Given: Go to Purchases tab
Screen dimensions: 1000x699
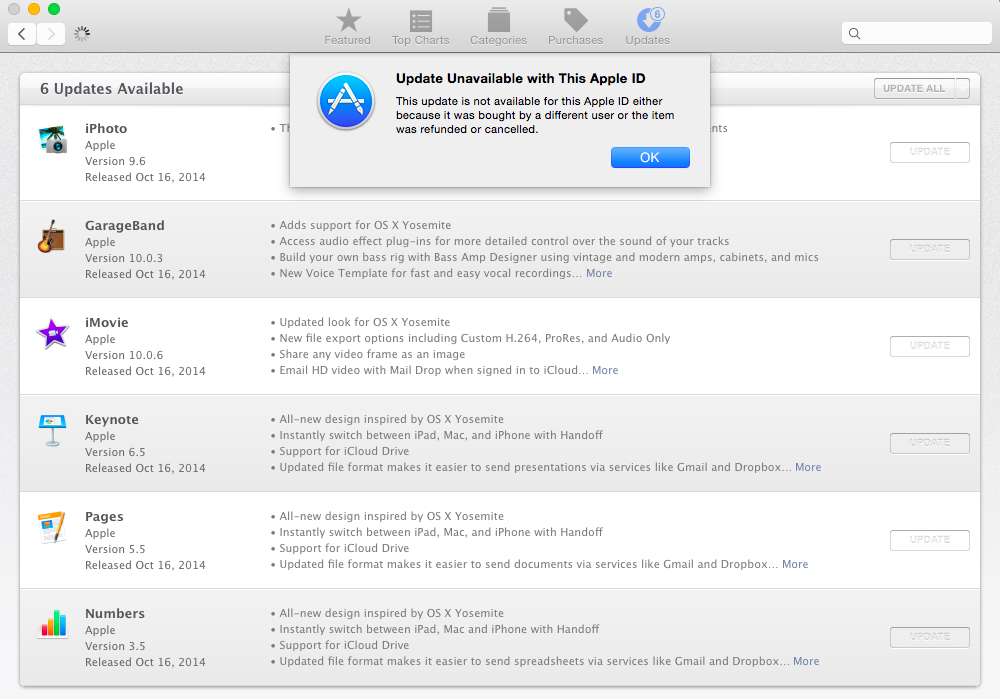Looking at the screenshot, I should coord(575,27).
